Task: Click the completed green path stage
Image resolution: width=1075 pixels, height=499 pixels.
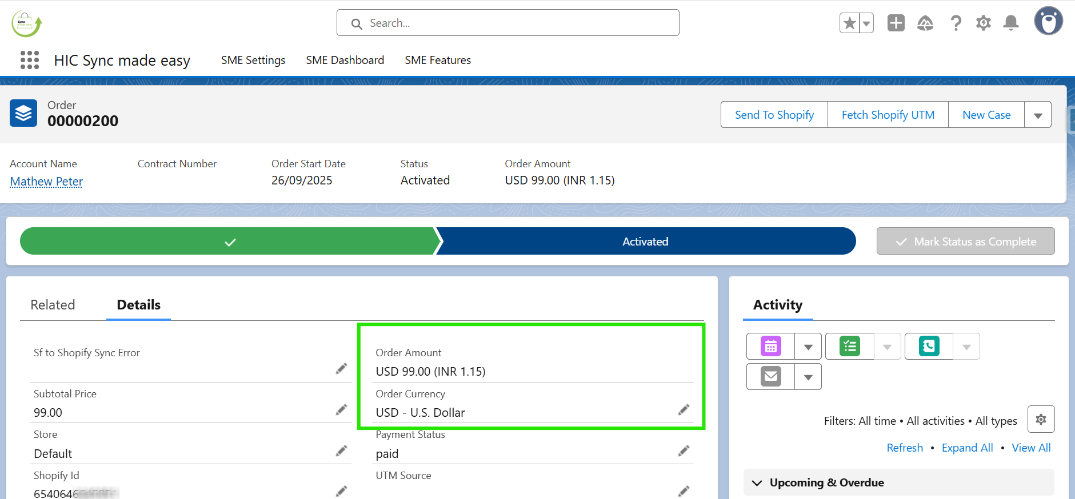Action: (x=230, y=241)
